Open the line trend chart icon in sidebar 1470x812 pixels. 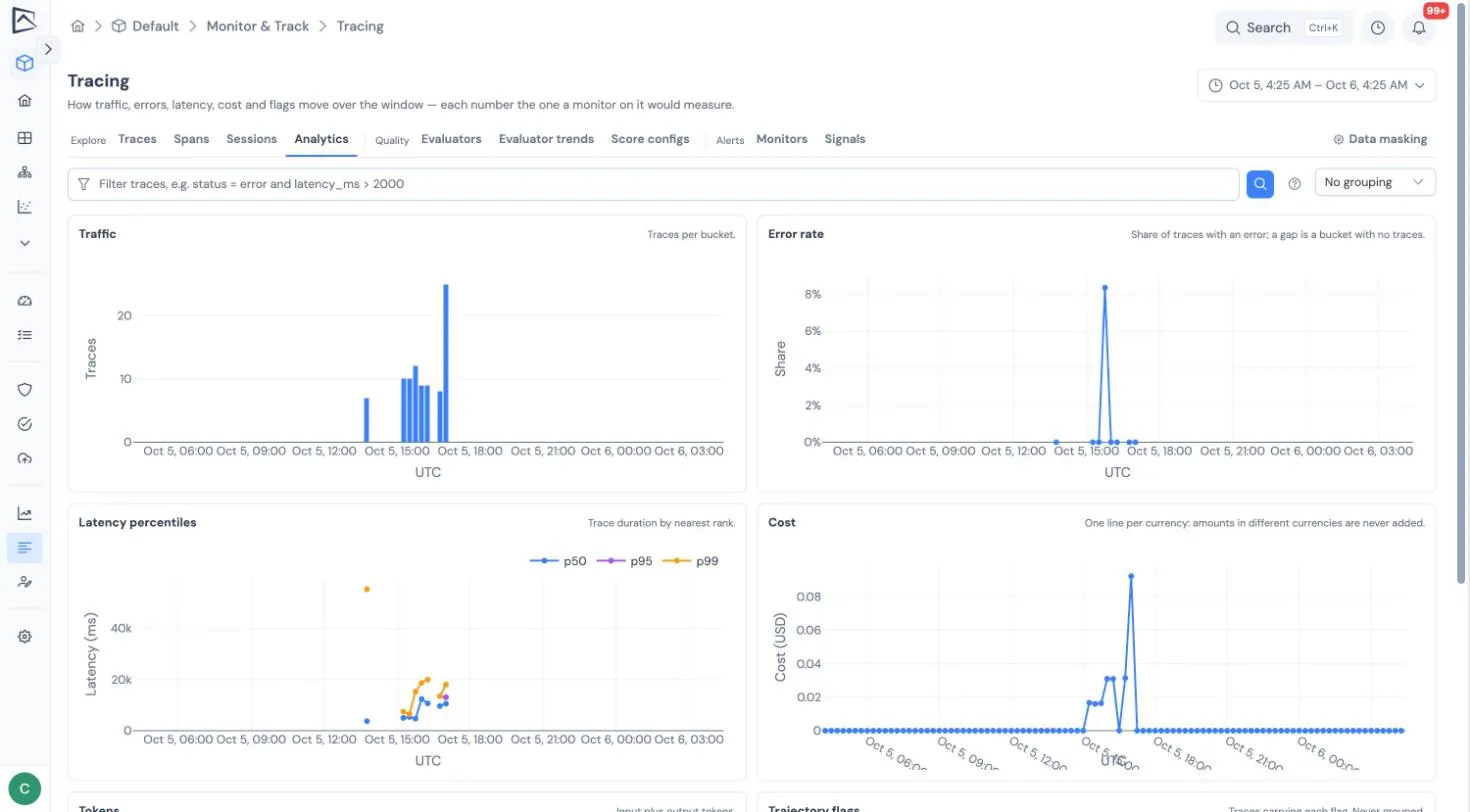tap(25, 513)
